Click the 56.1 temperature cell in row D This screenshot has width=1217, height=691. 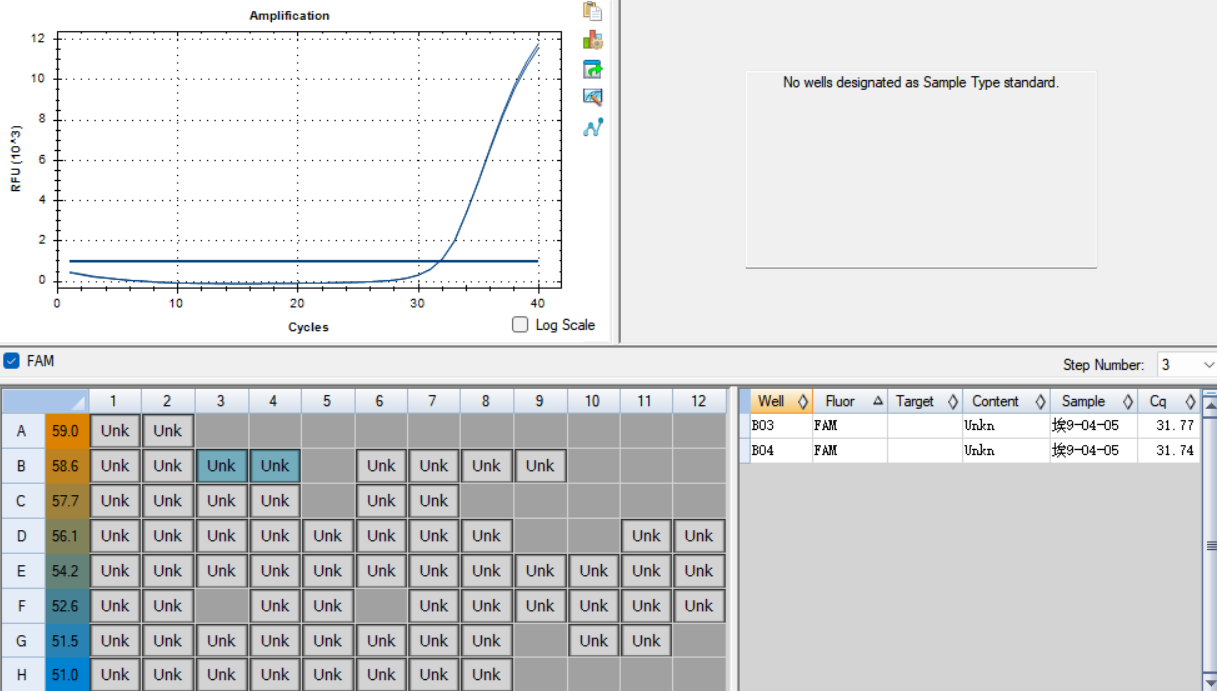point(66,536)
